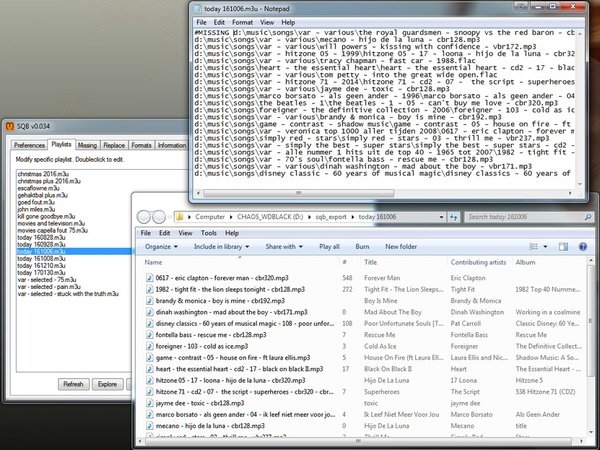Expand breadcrumb arrow after CHAOS_WDBLACK (D:)
Screen dimensions: 600x450
[309, 217]
